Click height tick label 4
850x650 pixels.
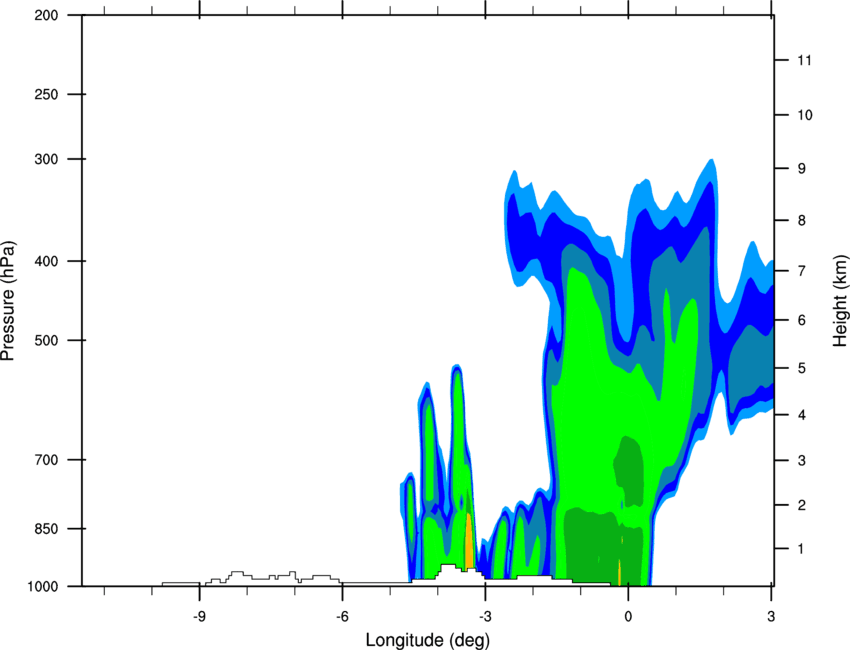[802, 415]
